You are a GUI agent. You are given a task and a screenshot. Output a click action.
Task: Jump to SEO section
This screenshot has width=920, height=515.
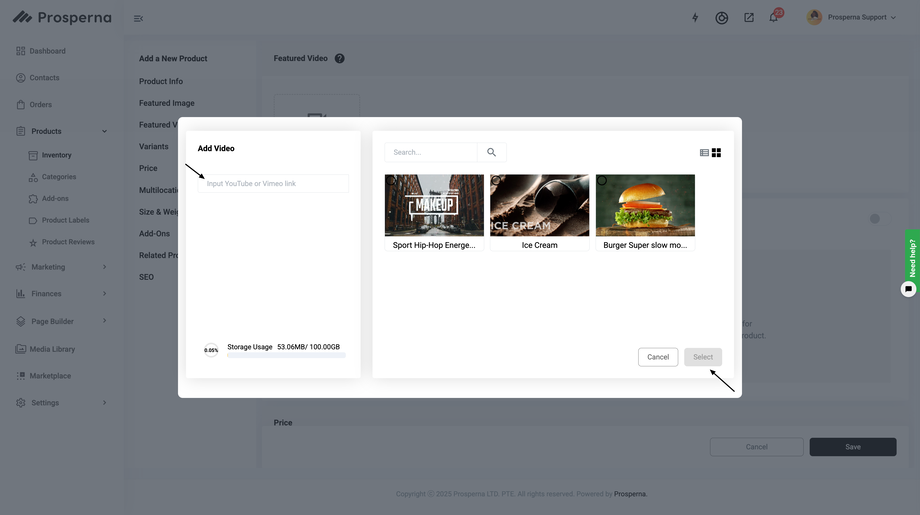(146, 277)
